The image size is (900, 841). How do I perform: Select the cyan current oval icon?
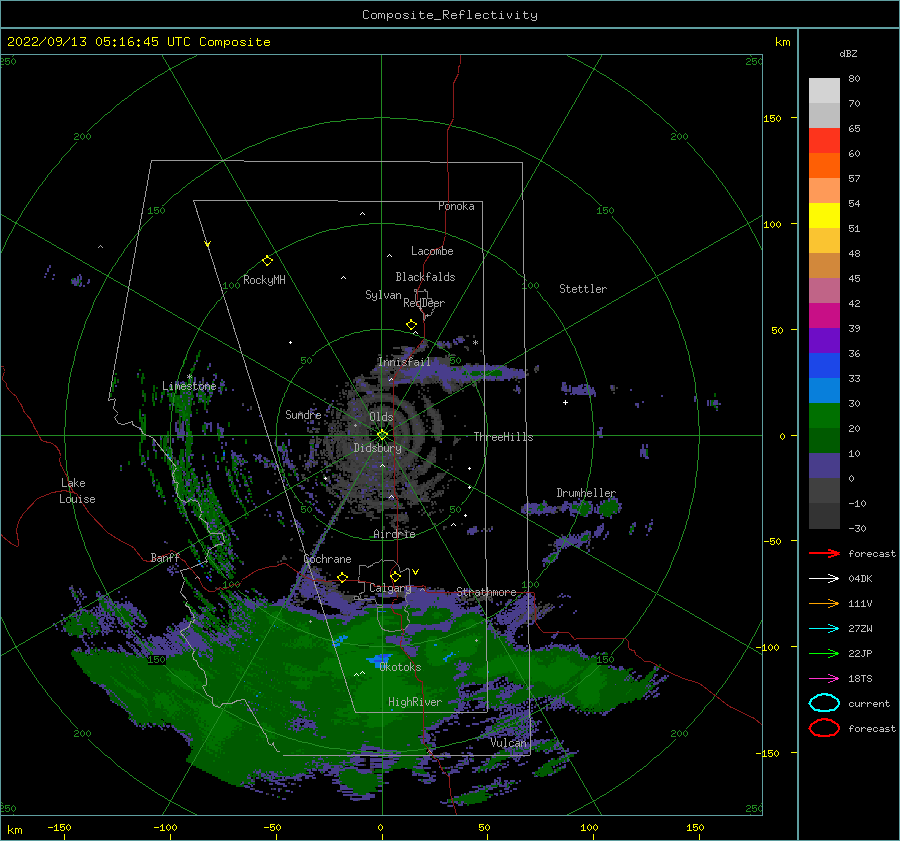824,703
